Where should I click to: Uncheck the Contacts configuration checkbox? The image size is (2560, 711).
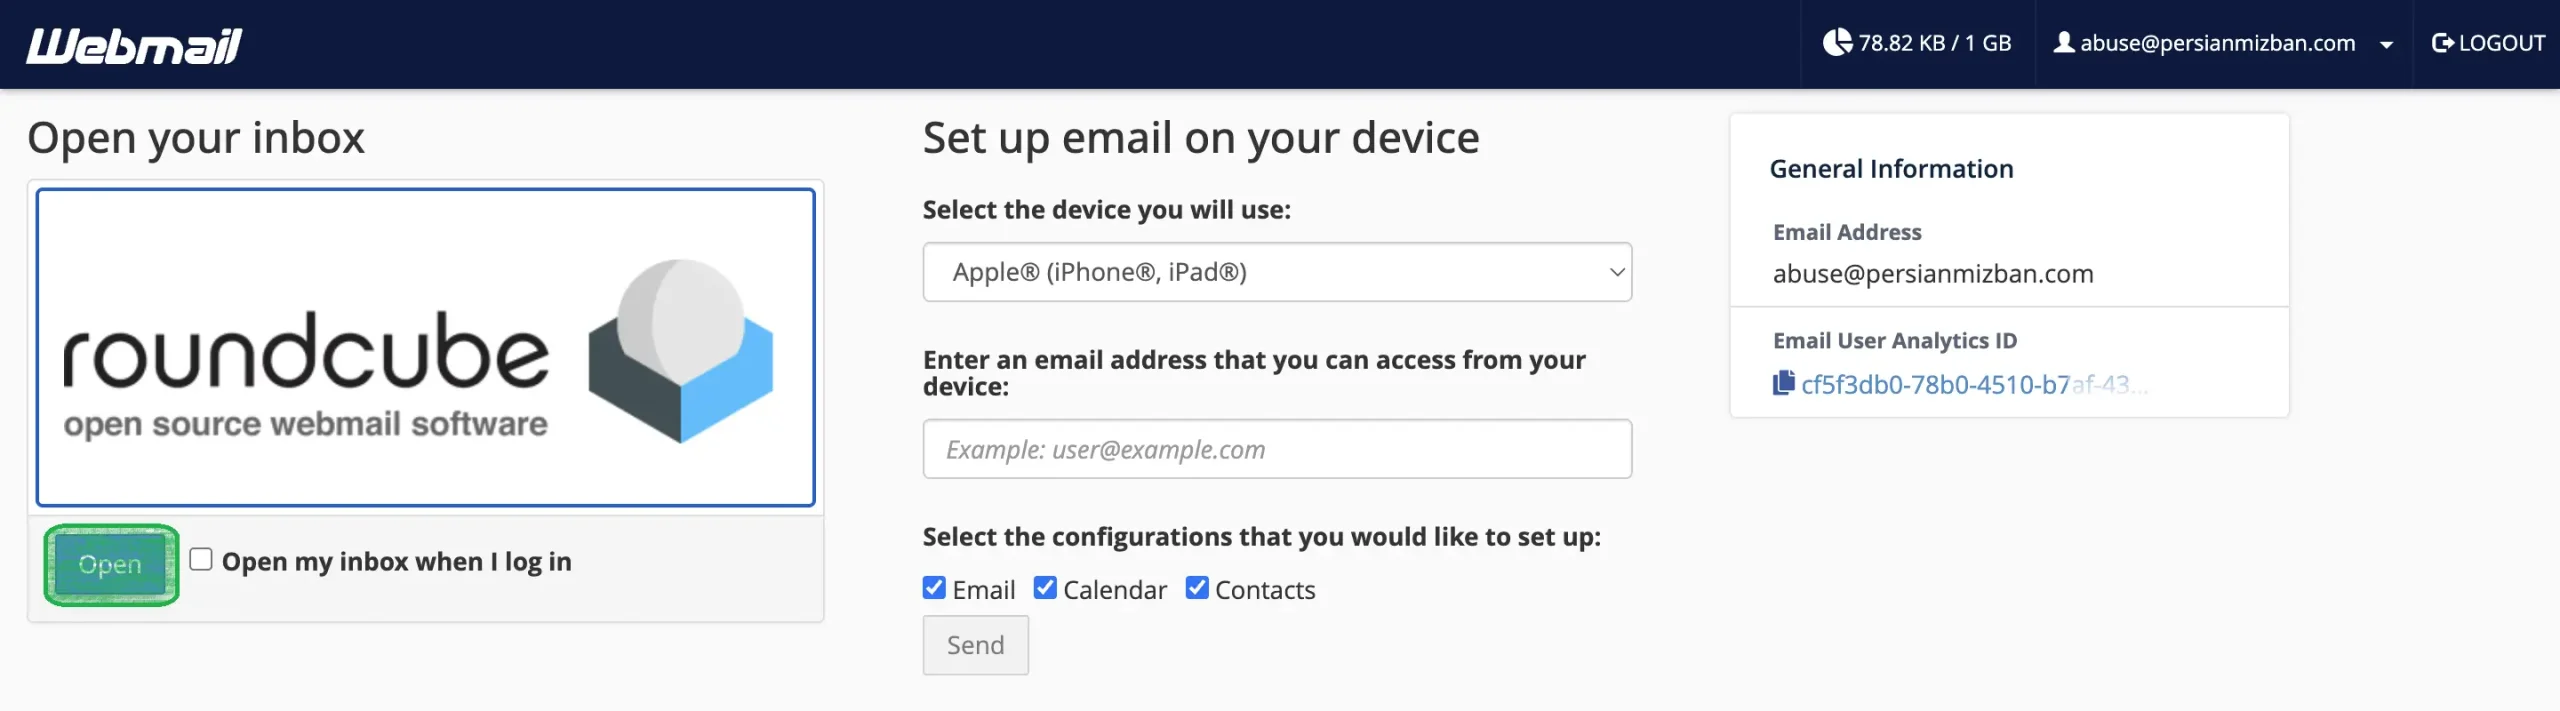1197,588
